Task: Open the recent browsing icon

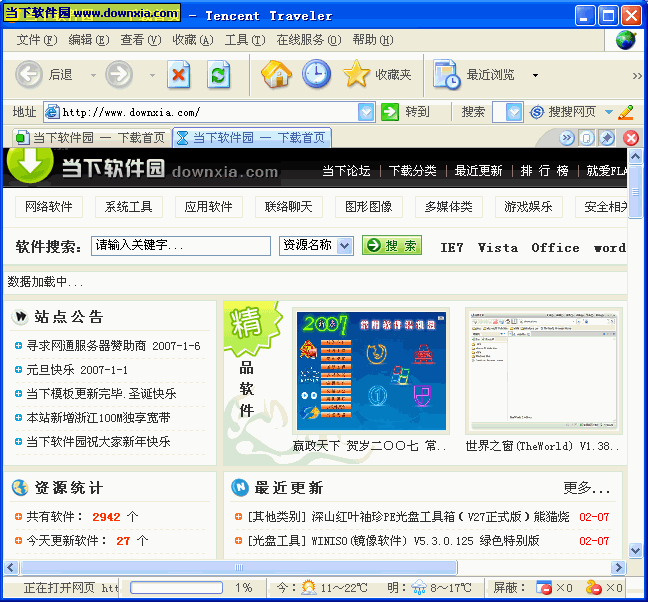Action: [x=447, y=75]
